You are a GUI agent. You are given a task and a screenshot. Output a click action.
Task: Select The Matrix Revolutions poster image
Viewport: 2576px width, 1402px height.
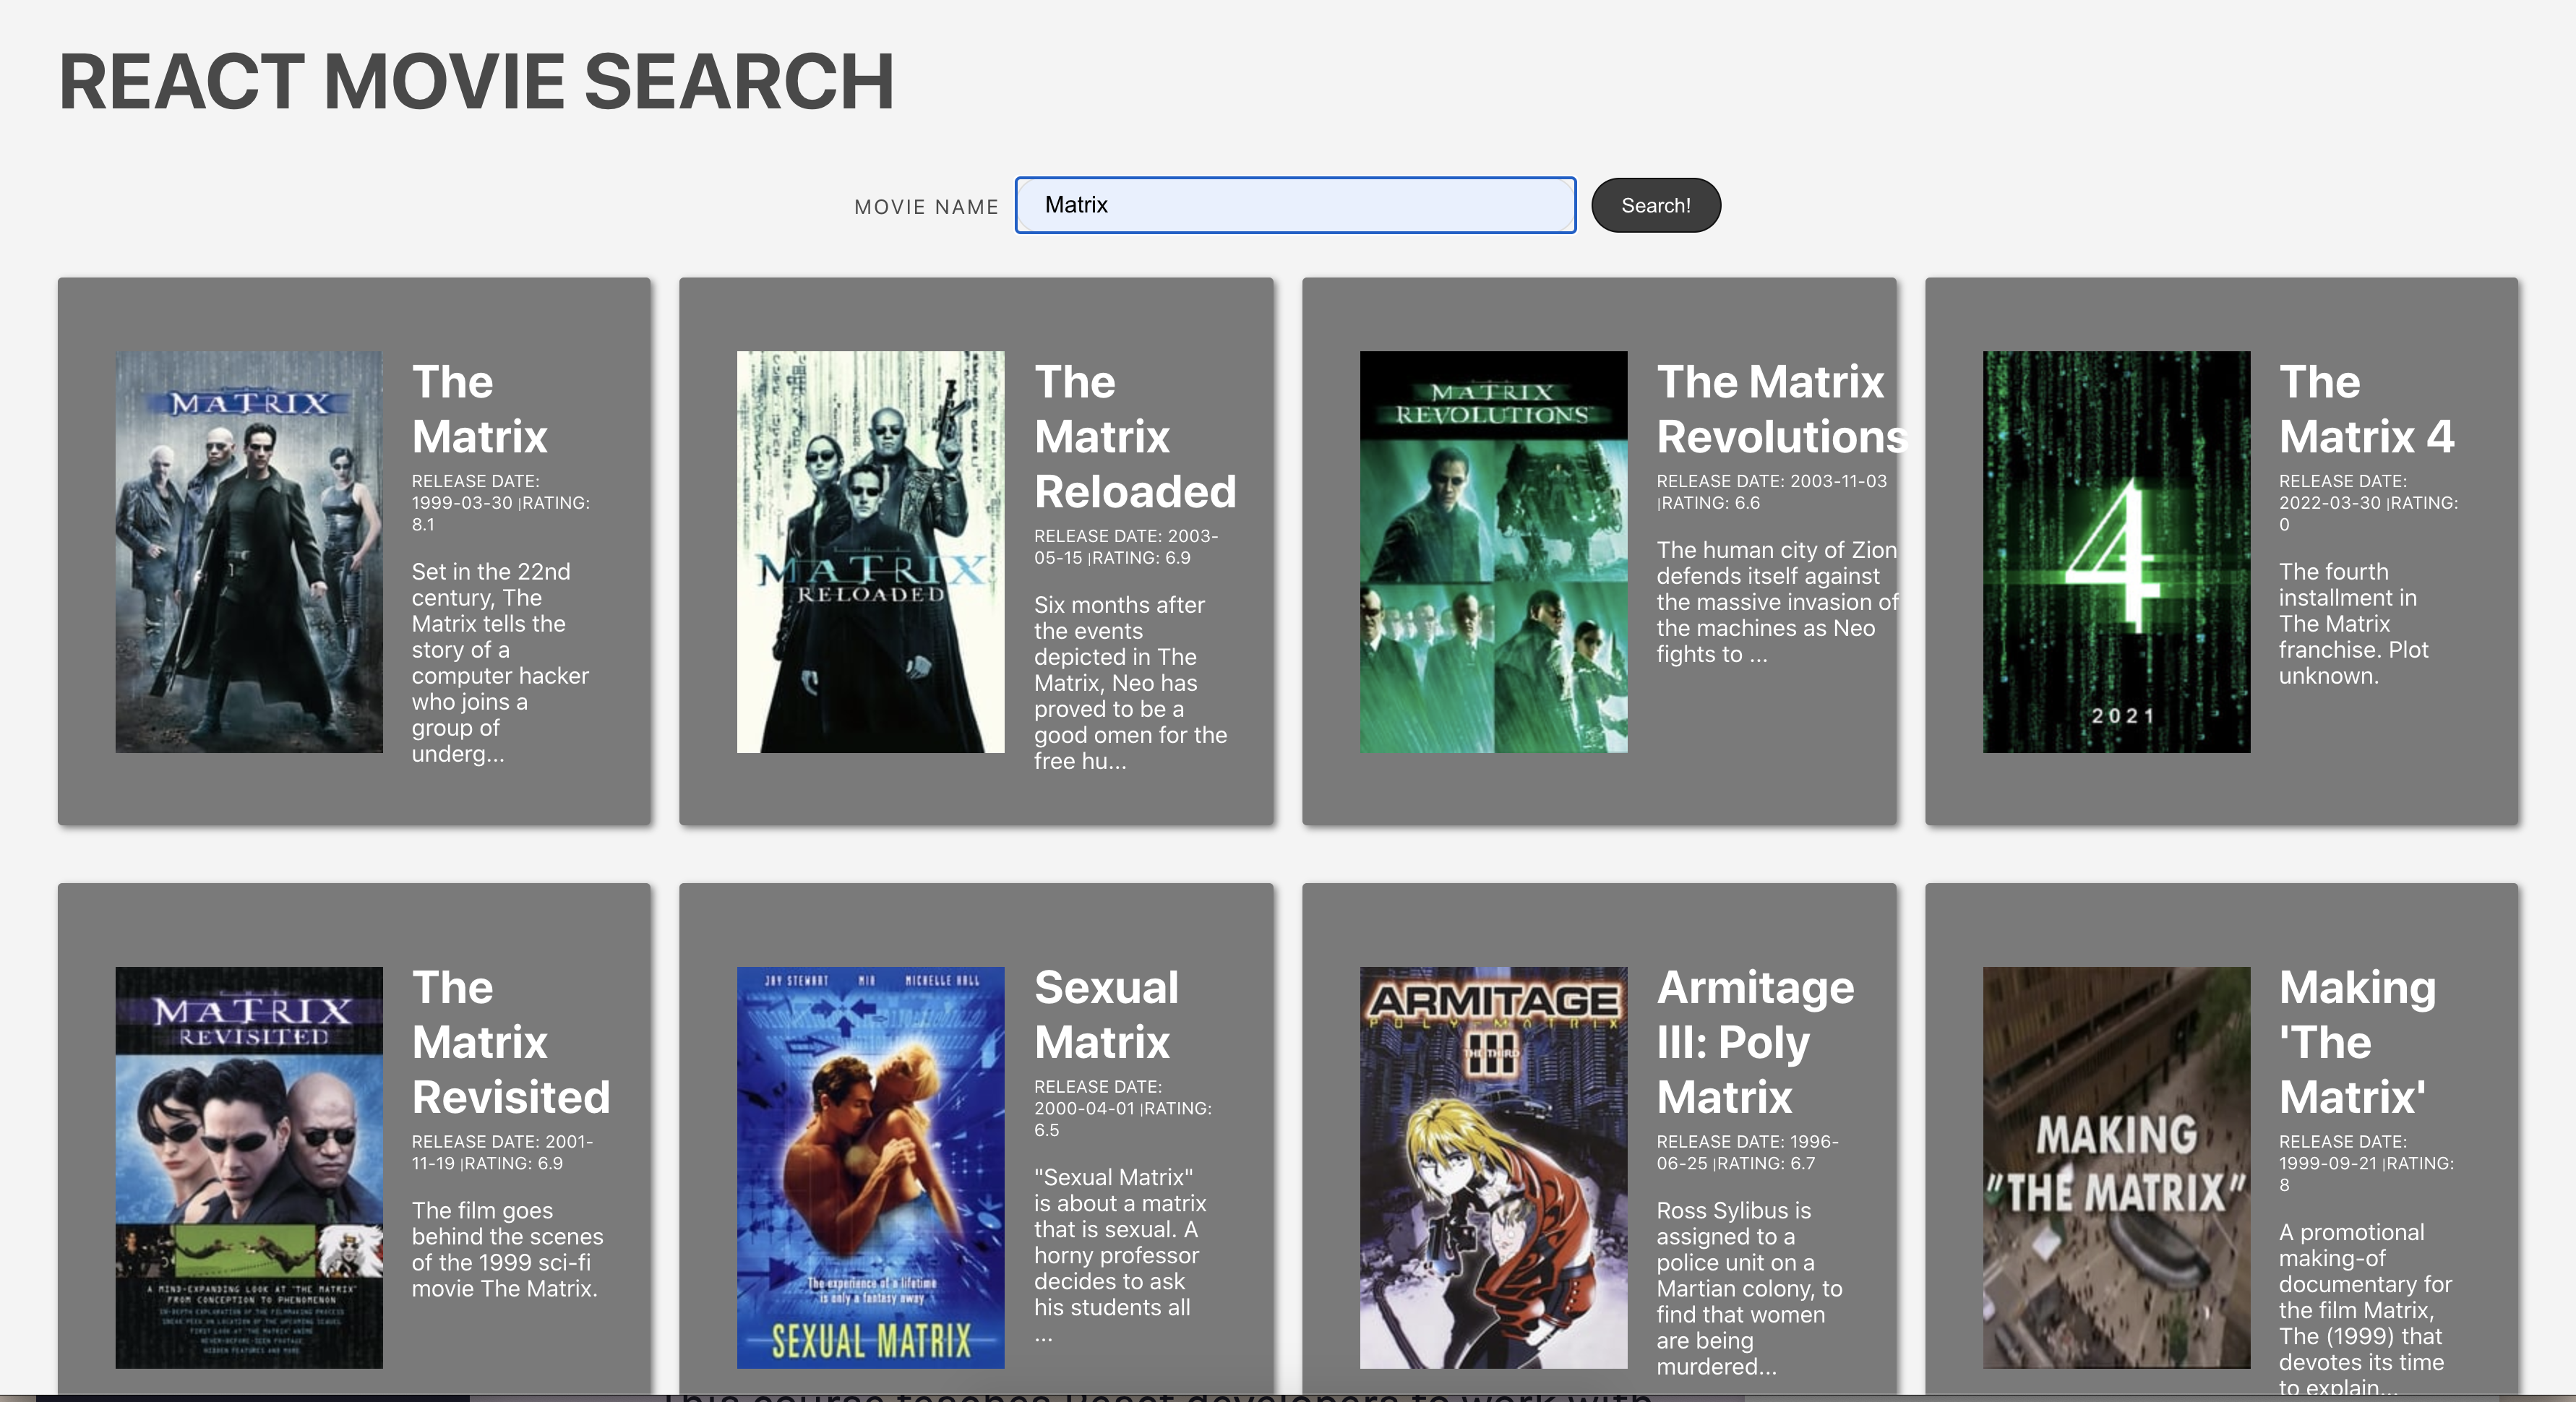coord(1493,551)
